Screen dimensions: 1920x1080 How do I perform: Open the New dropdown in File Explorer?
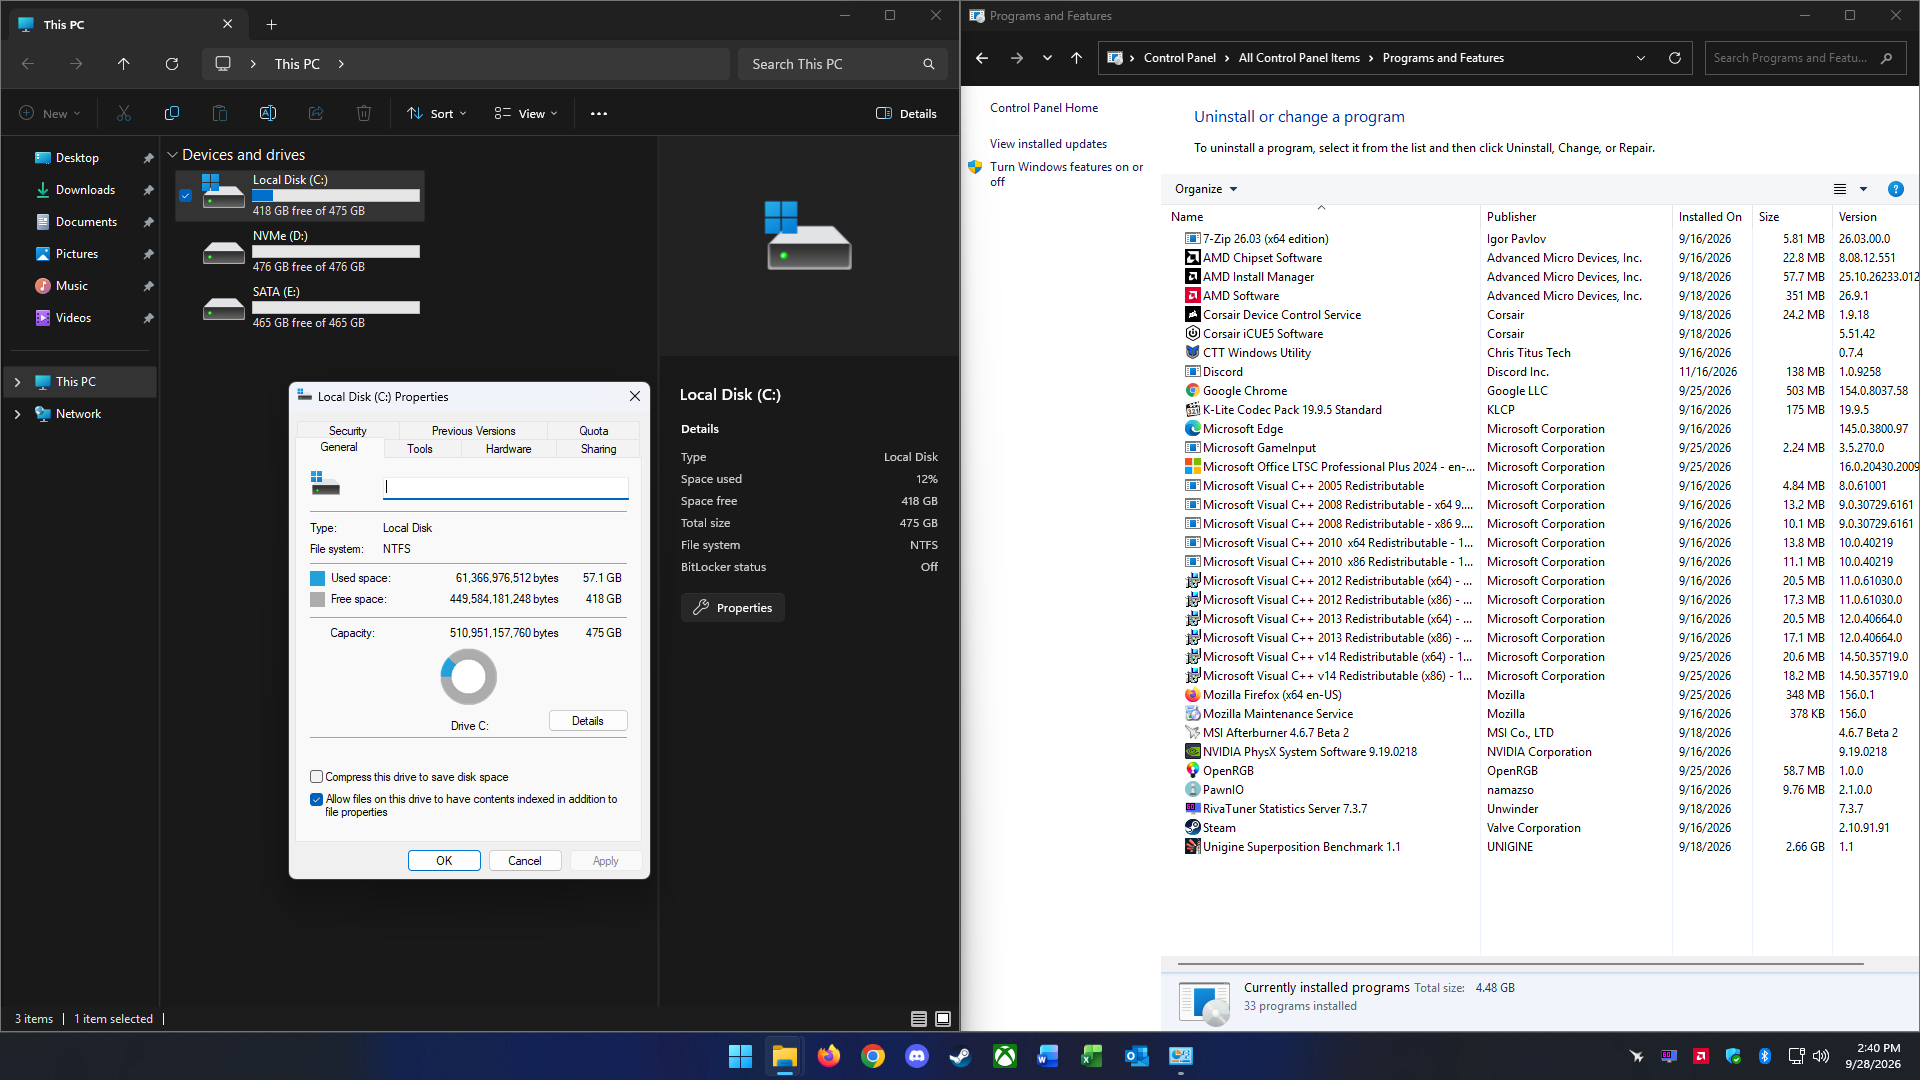point(50,114)
